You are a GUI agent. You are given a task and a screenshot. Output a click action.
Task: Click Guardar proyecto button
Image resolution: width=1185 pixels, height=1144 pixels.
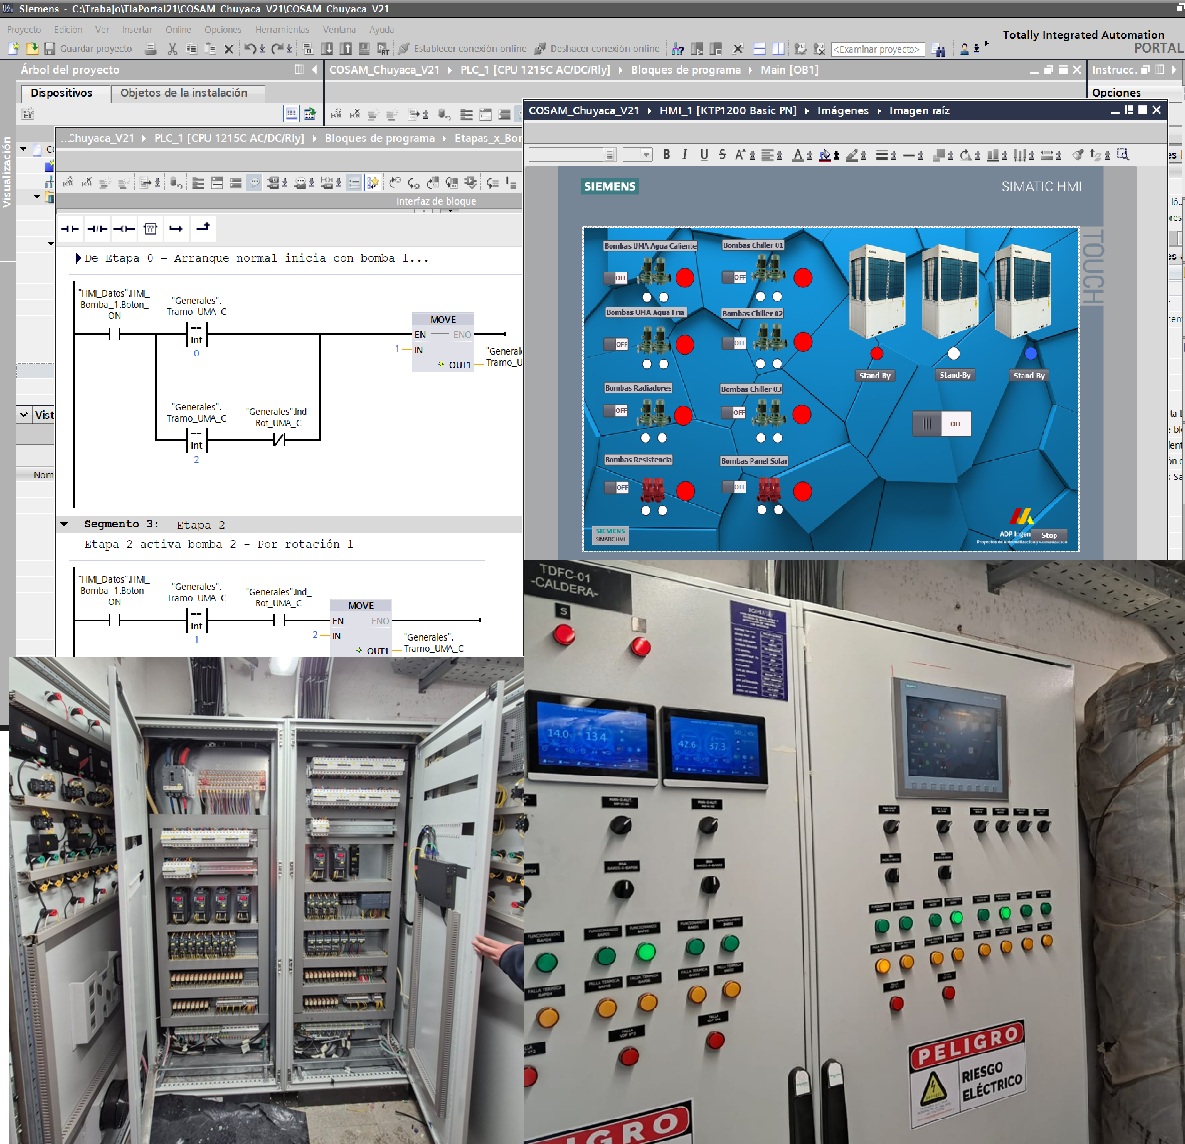point(88,49)
